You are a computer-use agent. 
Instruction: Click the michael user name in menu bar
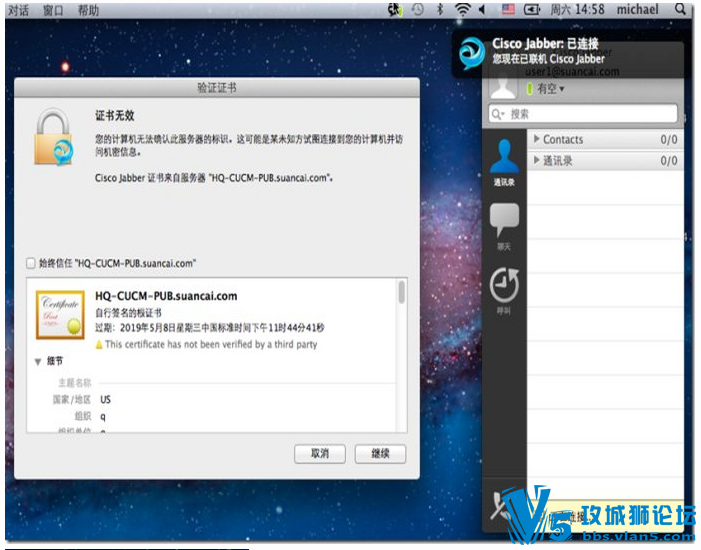pyautogui.click(x=638, y=9)
